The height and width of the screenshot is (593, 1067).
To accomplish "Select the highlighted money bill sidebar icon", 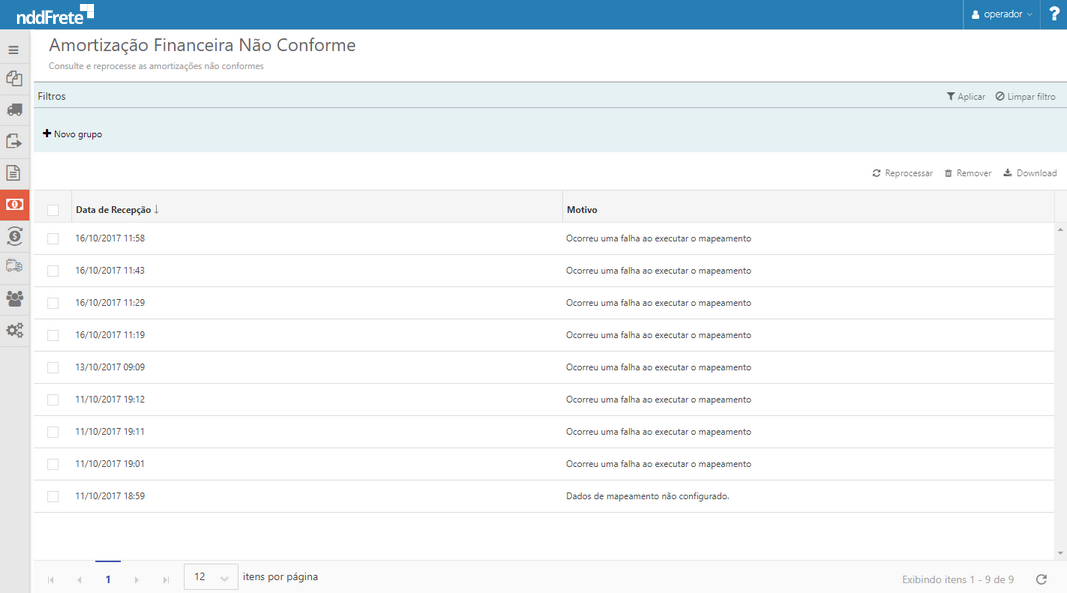I will tap(14, 204).
